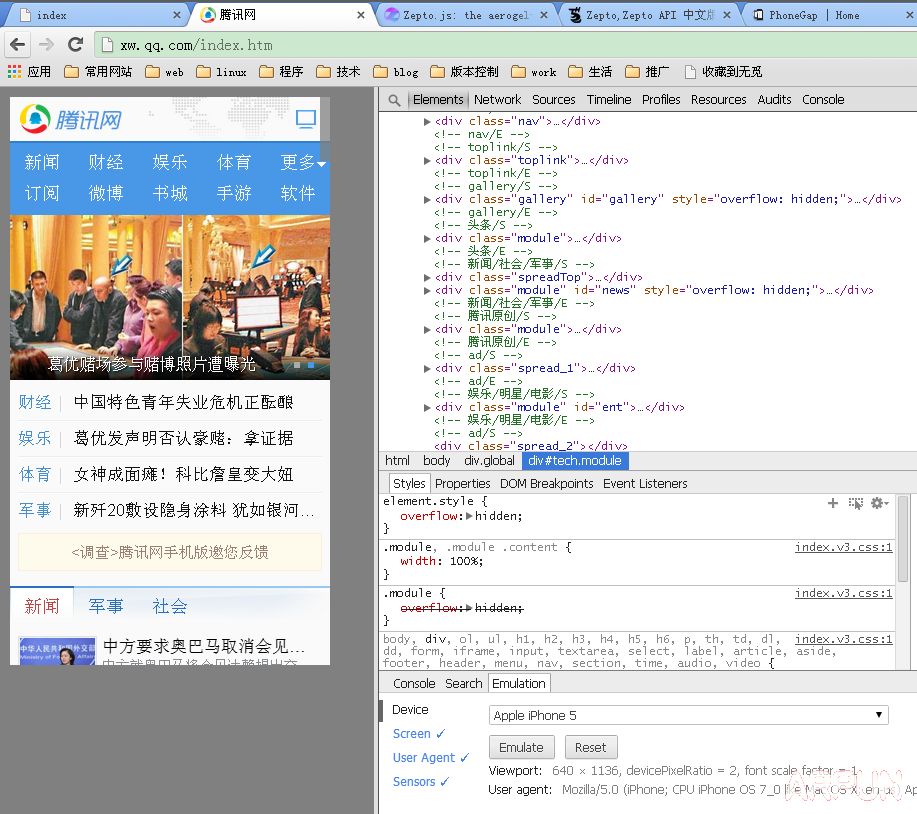
Task: Click the page reload icon in address bar
Action: (x=75, y=44)
